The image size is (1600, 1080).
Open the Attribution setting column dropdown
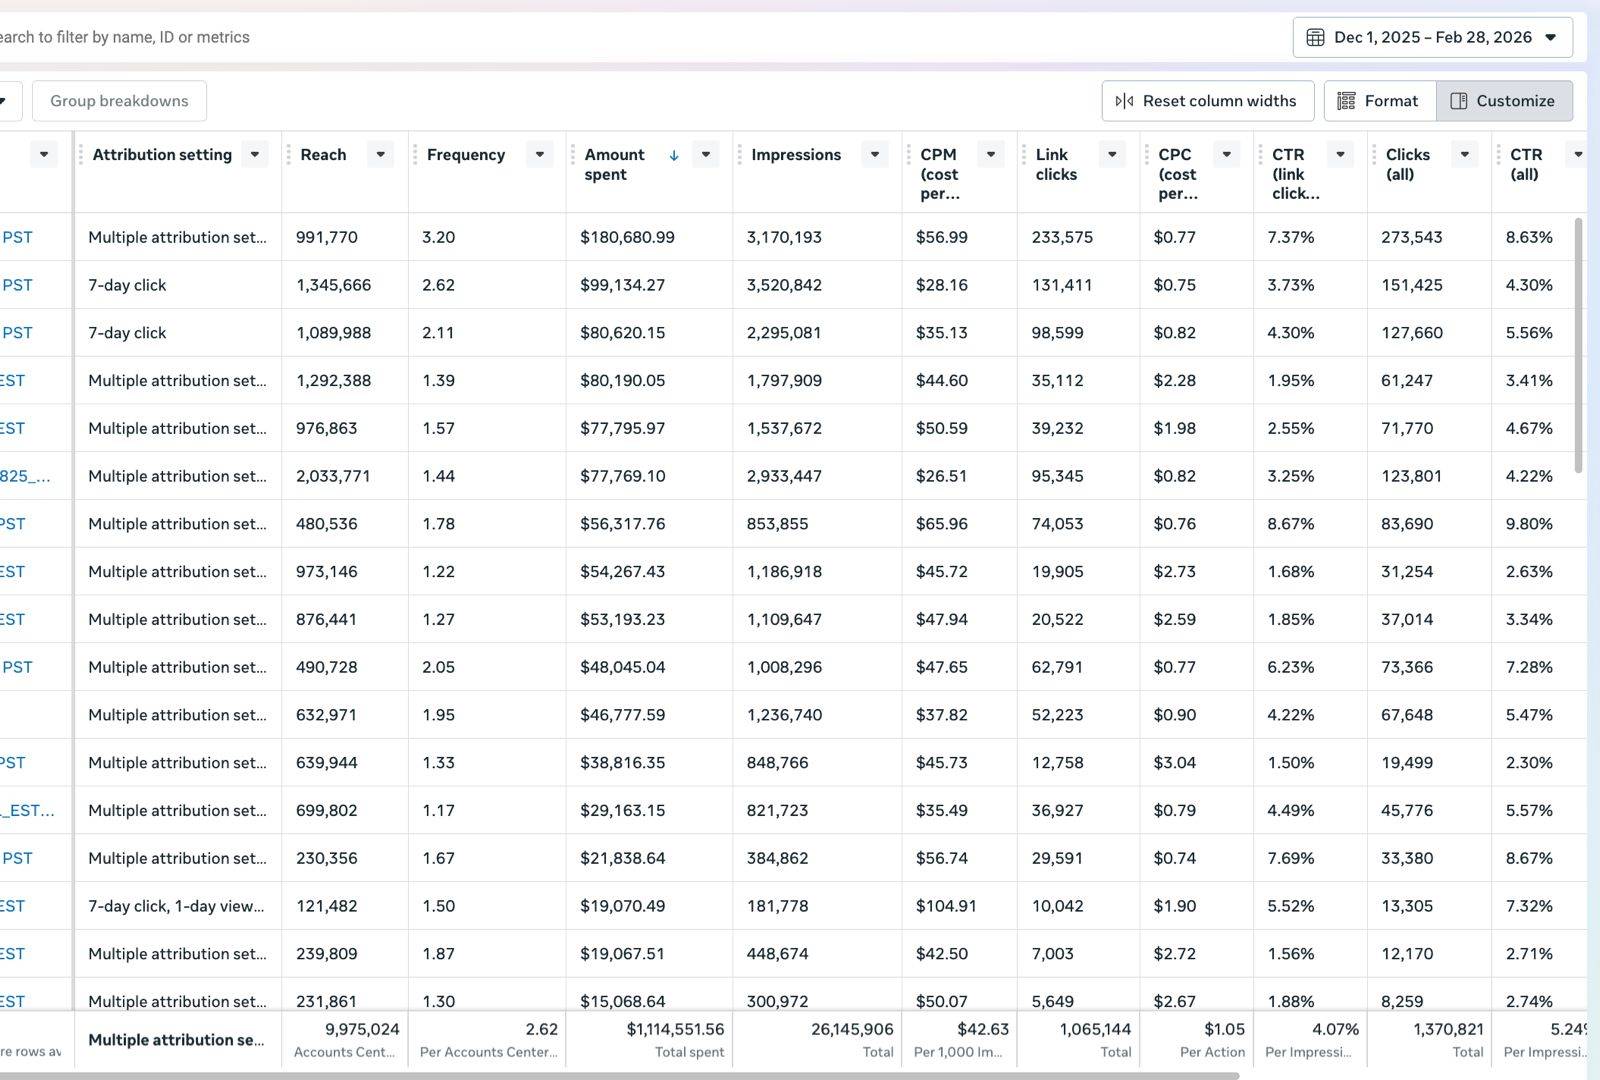click(x=255, y=155)
